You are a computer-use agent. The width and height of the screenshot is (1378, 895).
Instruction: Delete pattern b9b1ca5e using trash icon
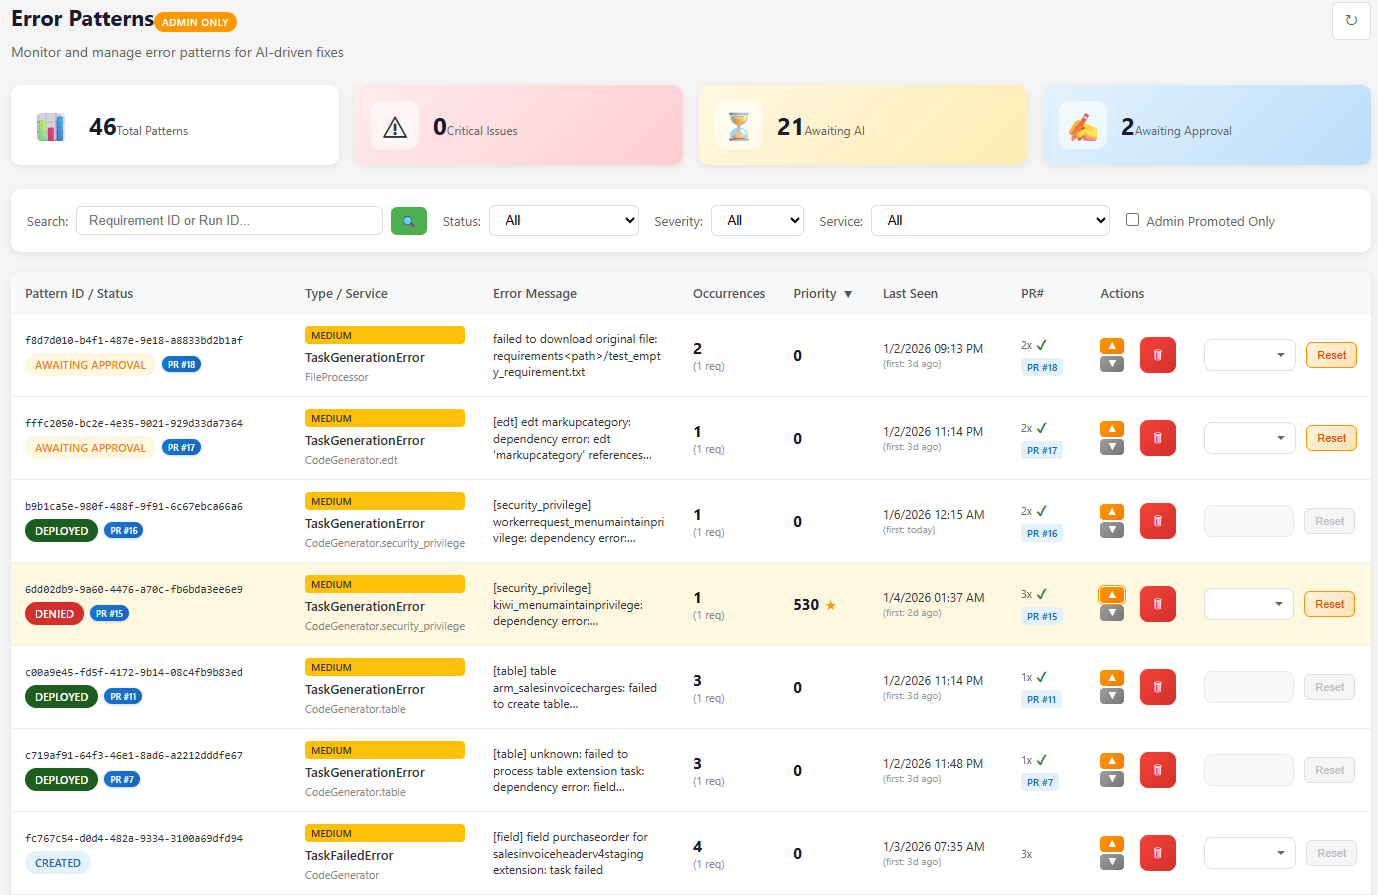point(1158,521)
